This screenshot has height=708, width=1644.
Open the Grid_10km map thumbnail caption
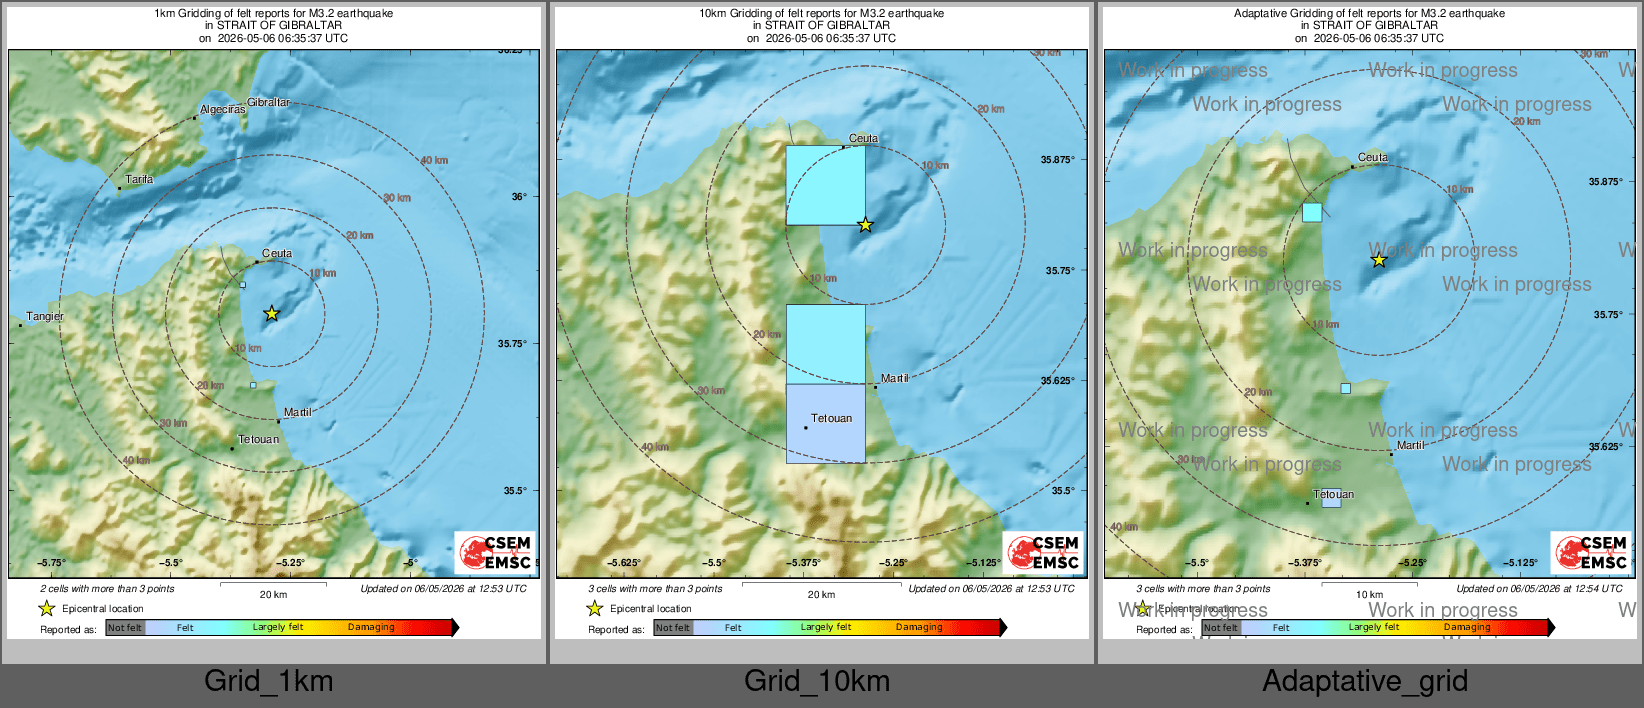point(817,681)
